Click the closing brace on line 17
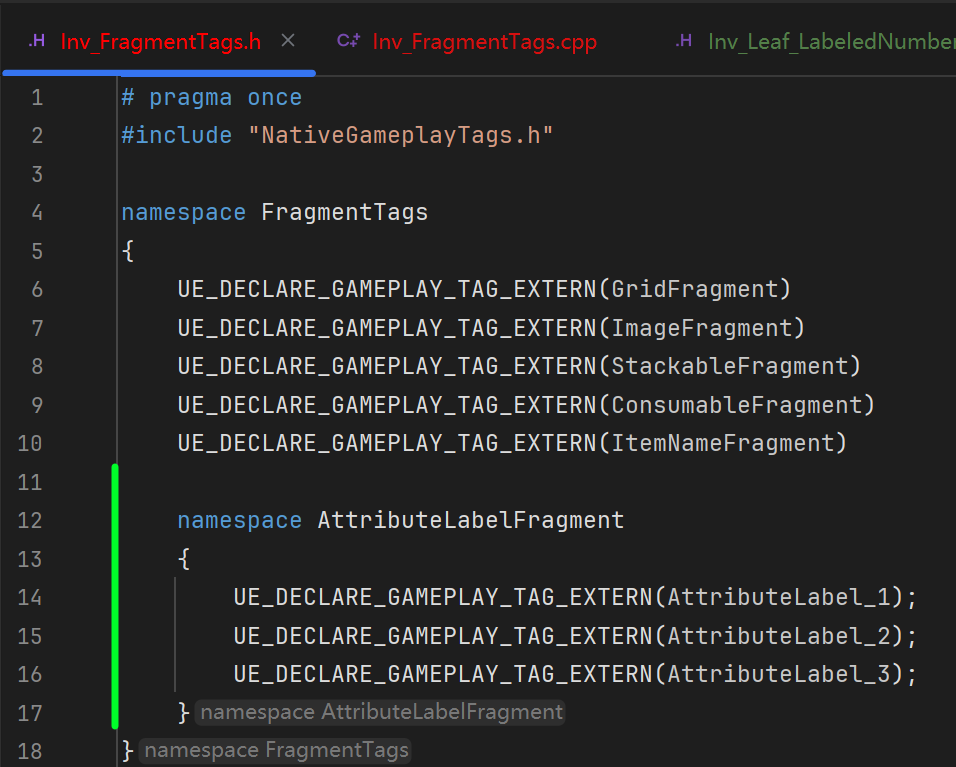 pyautogui.click(x=184, y=712)
